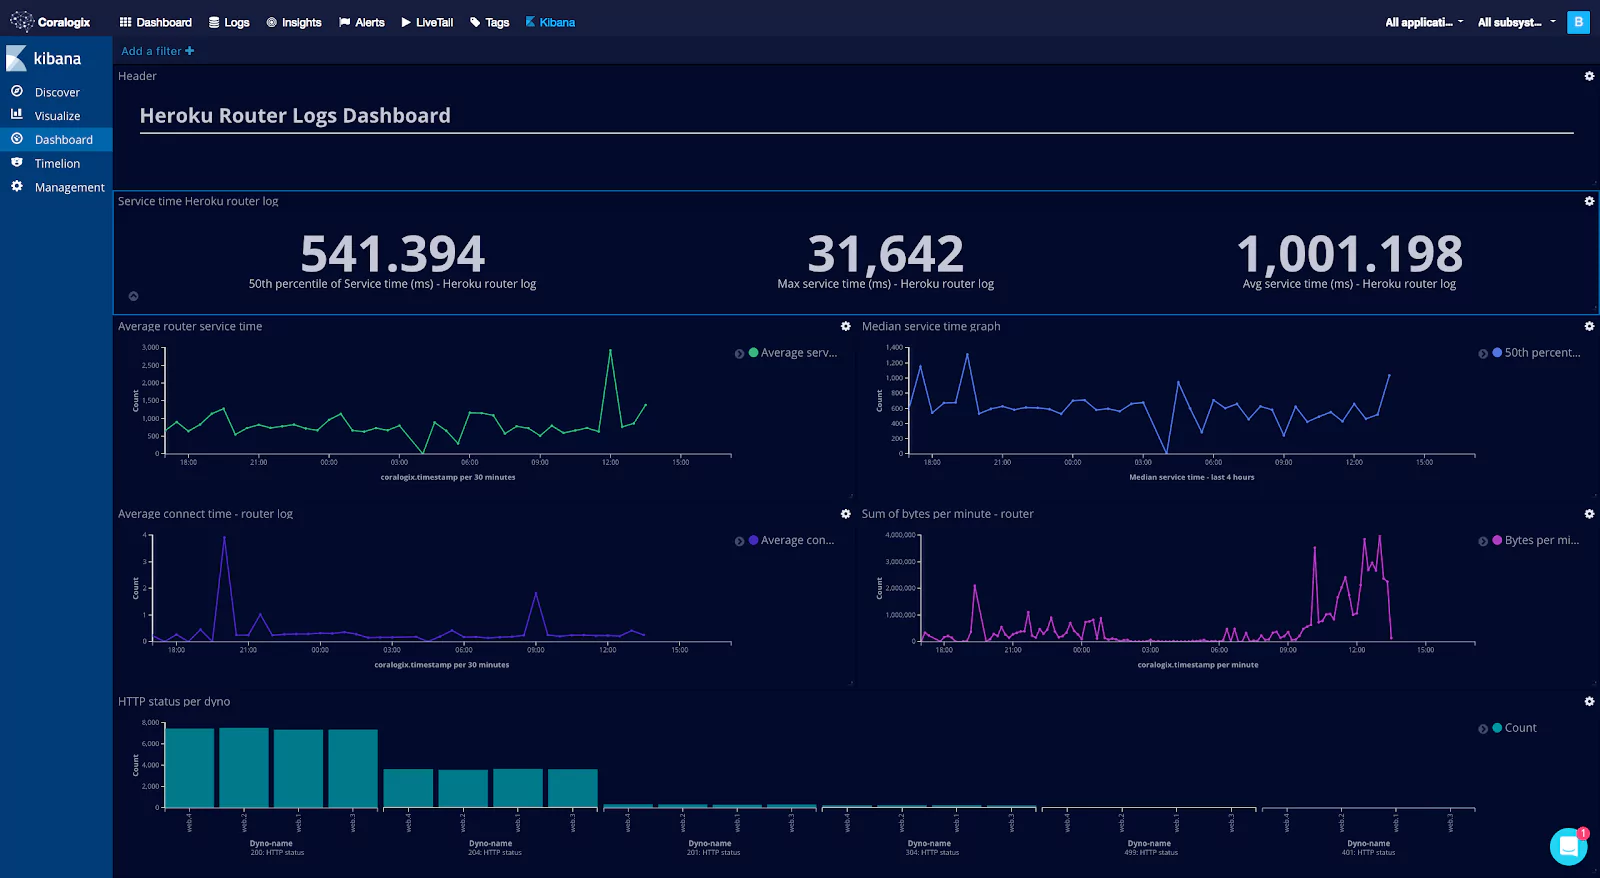
Task: Click the 541.394 metric value
Action: coord(392,254)
